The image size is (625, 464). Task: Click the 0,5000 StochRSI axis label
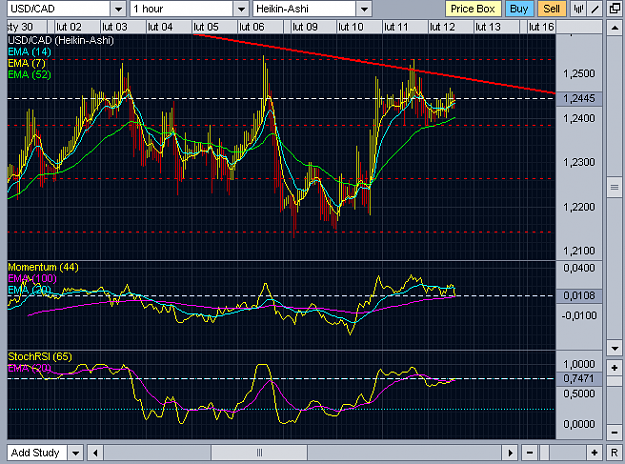(x=579, y=394)
